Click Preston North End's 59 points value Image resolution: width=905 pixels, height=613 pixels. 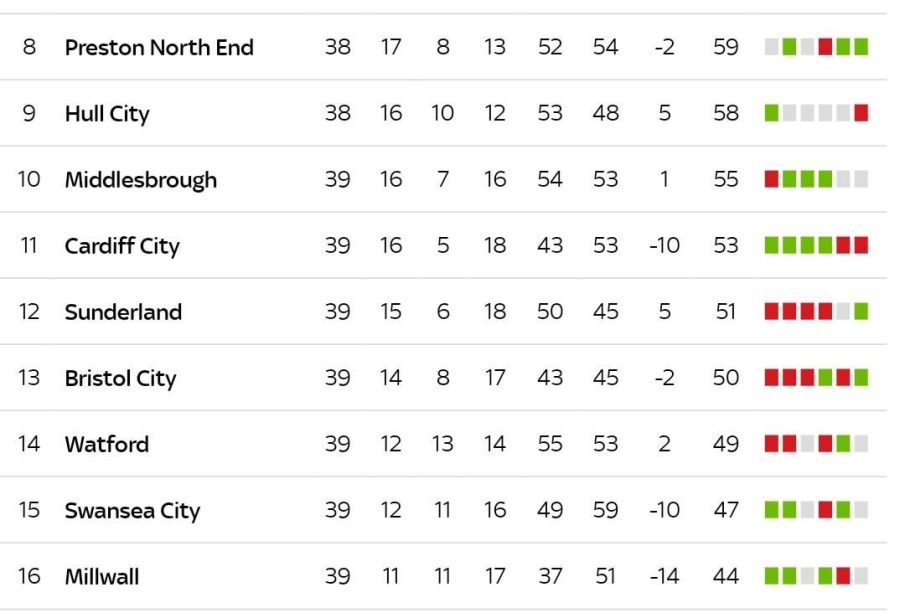tap(726, 47)
